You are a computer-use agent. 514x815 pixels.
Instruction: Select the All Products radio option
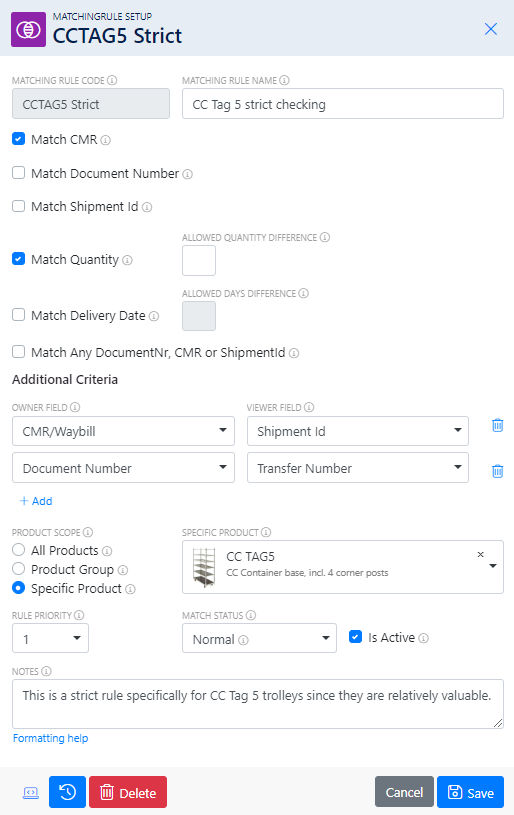click(19, 550)
